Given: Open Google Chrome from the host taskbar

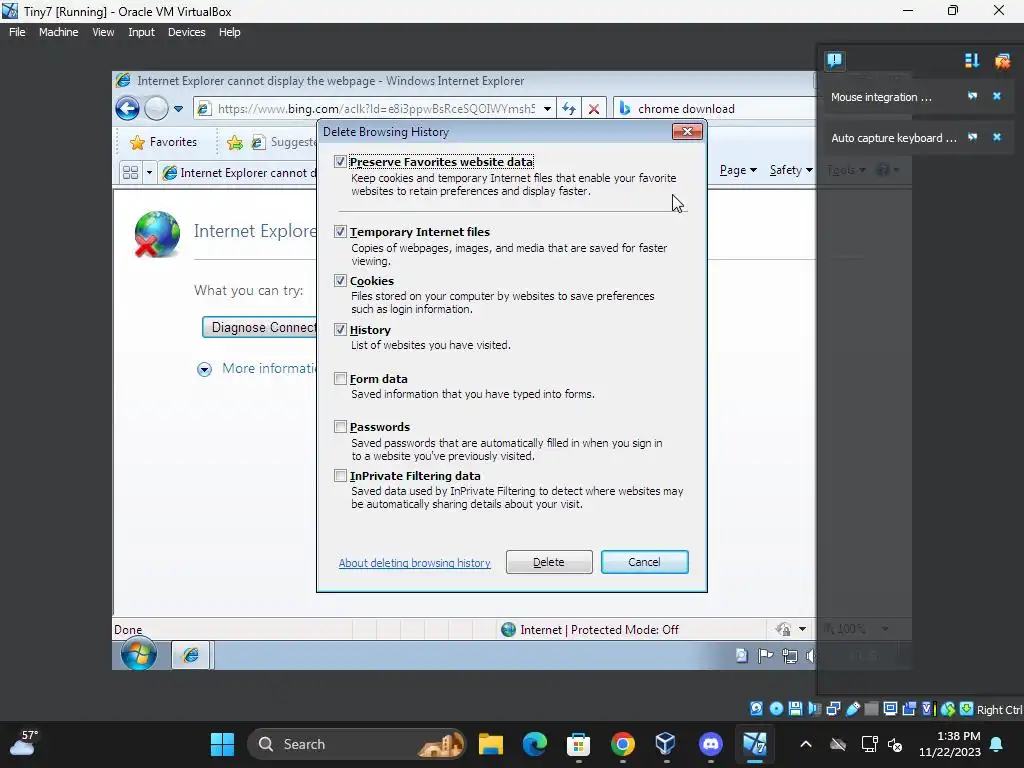Looking at the screenshot, I should (622, 744).
